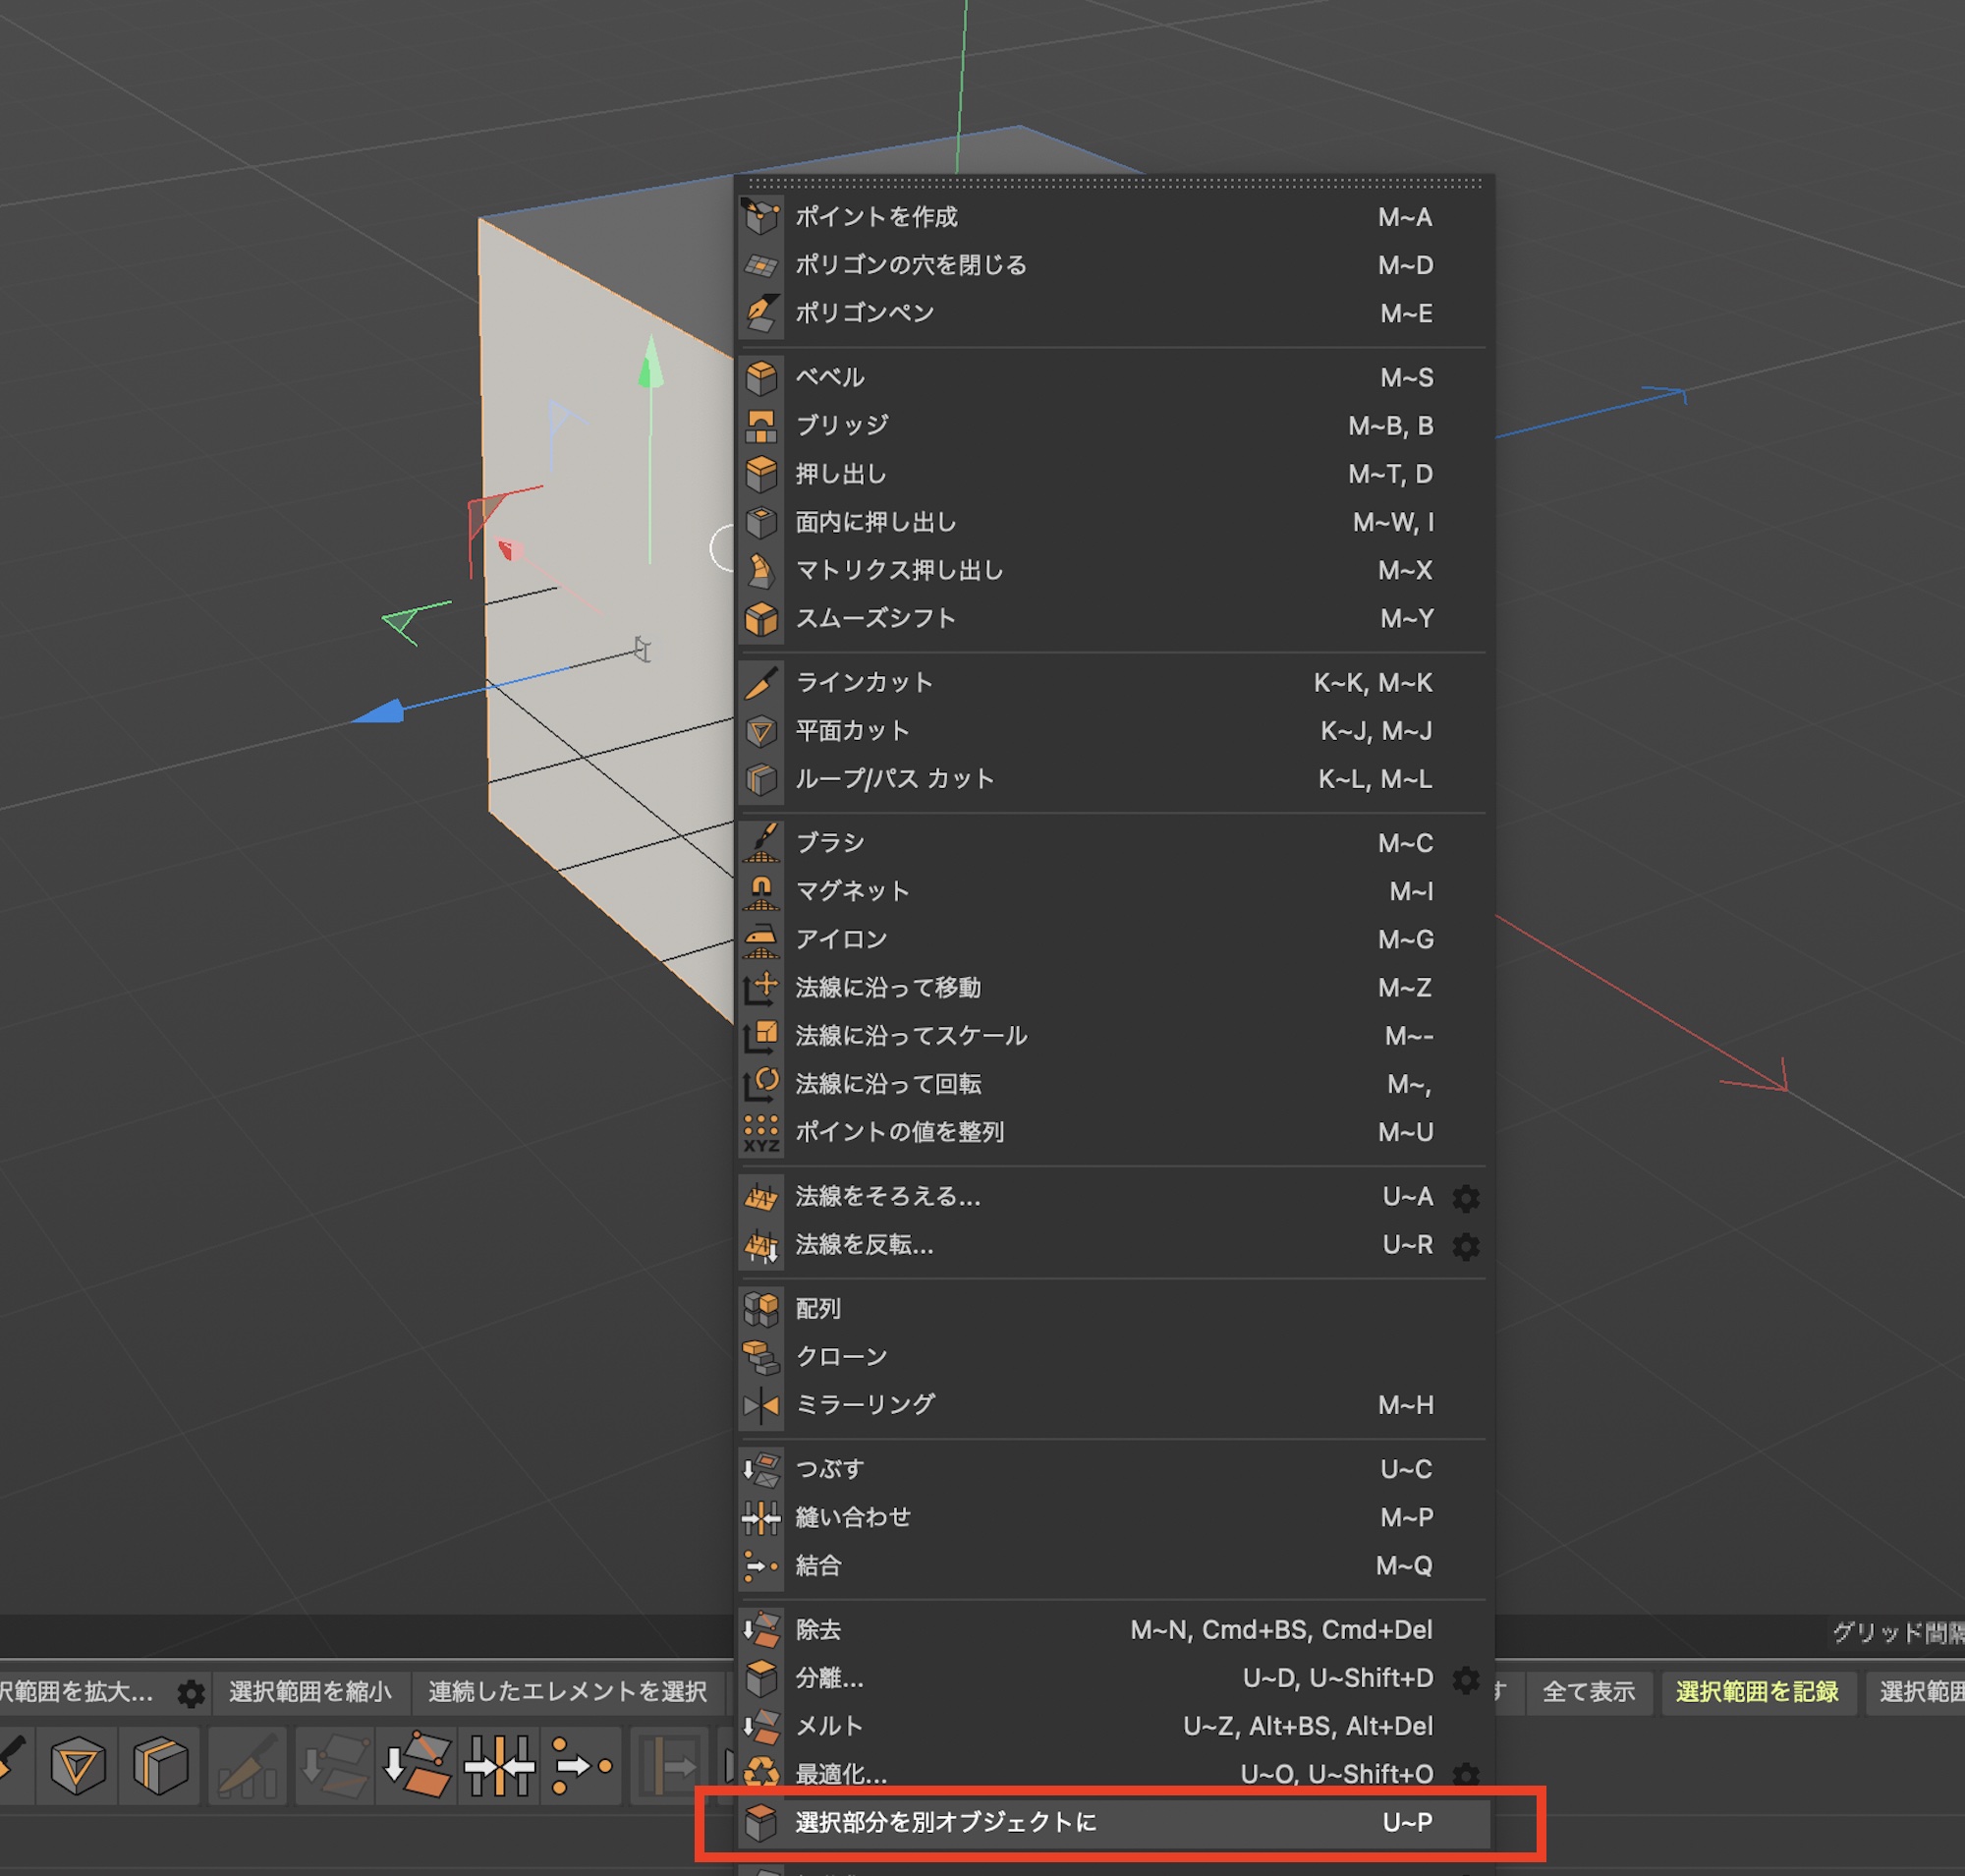Click gear next to 選択範囲を拡大
1965x1876 pixels.
coord(191,1693)
